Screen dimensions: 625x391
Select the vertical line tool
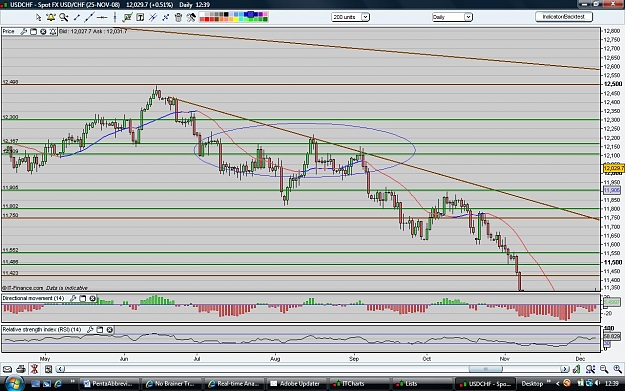[115, 17]
